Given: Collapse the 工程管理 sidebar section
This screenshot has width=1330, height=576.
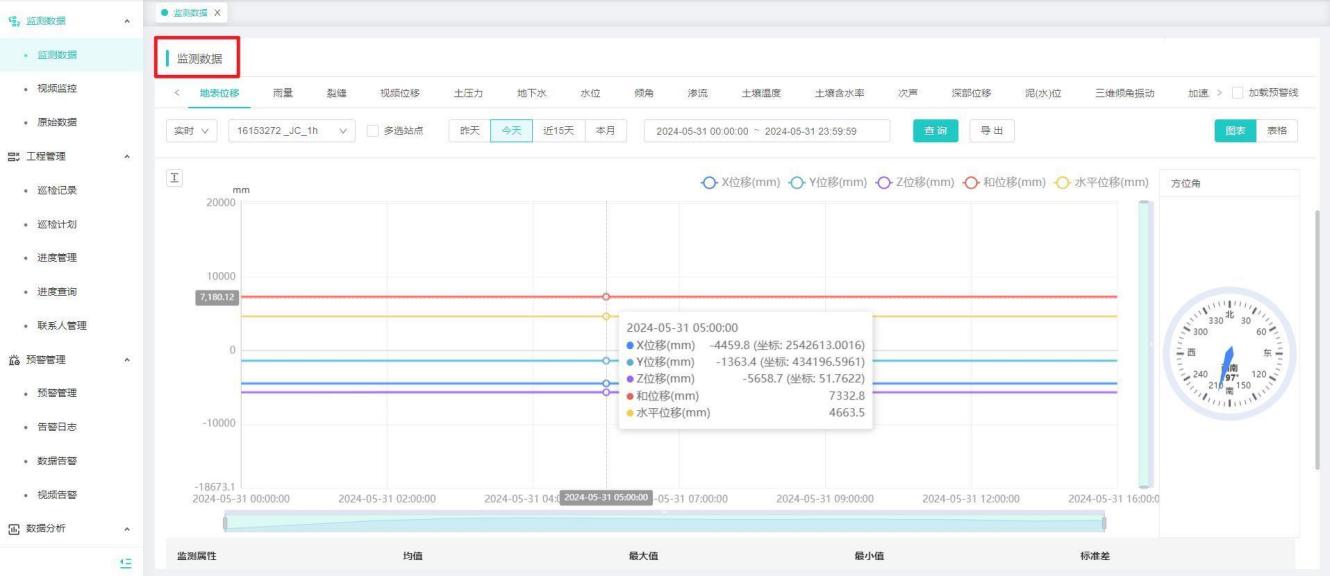Looking at the screenshot, I should (126, 156).
